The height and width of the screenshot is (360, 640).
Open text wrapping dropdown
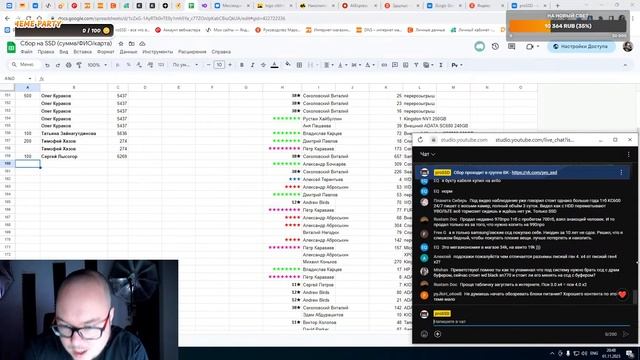coord(356,65)
